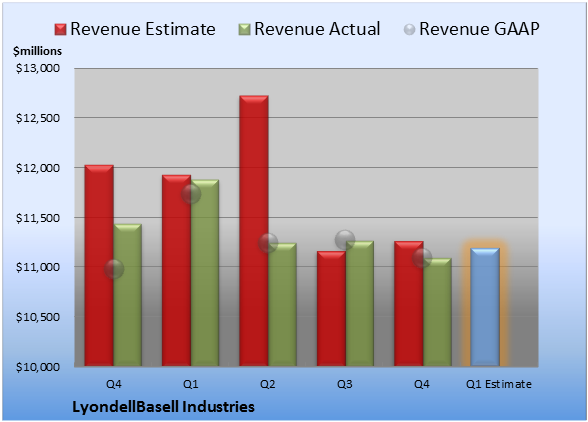Click the GAAP marker on Q1 bars
Screen dimensions: 588x422
191,194
